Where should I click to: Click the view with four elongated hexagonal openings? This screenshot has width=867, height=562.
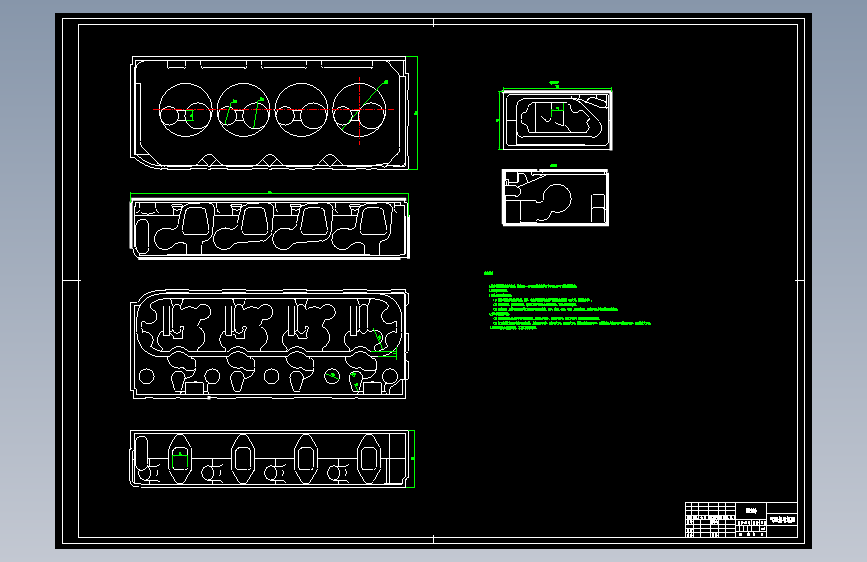[269, 459]
